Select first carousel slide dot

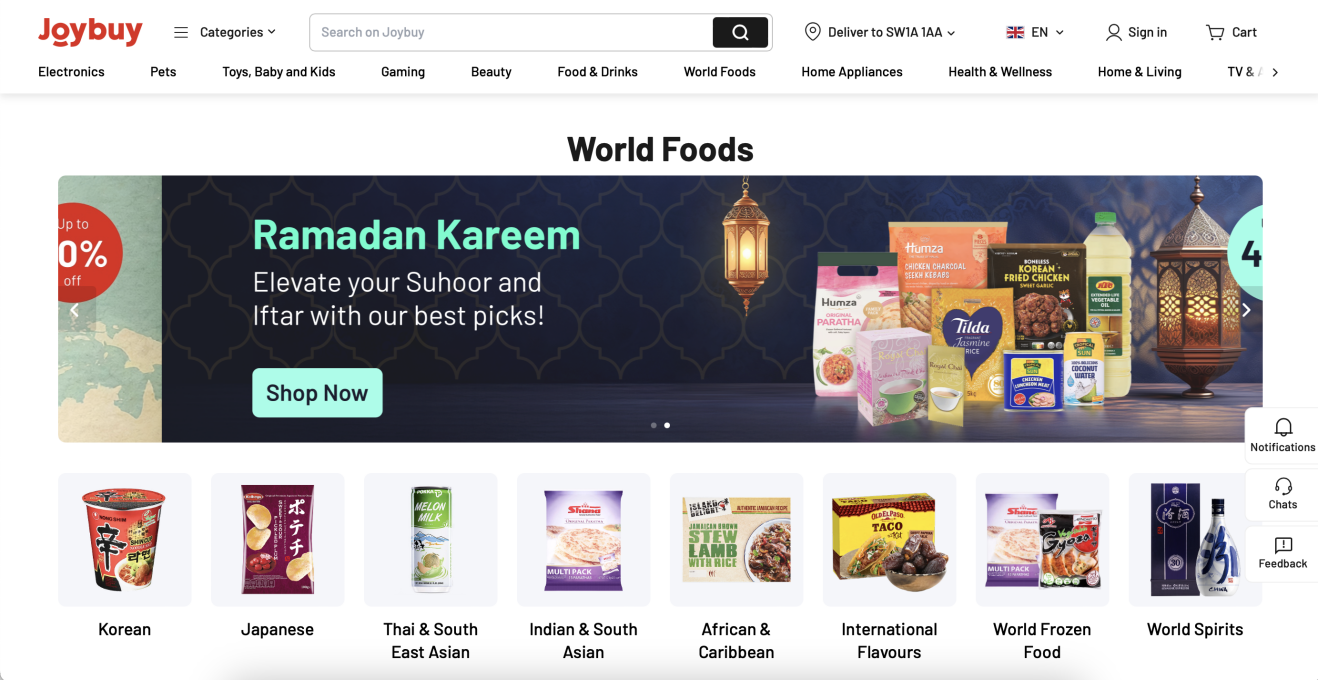pyautogui.click(x=654, y=425)
